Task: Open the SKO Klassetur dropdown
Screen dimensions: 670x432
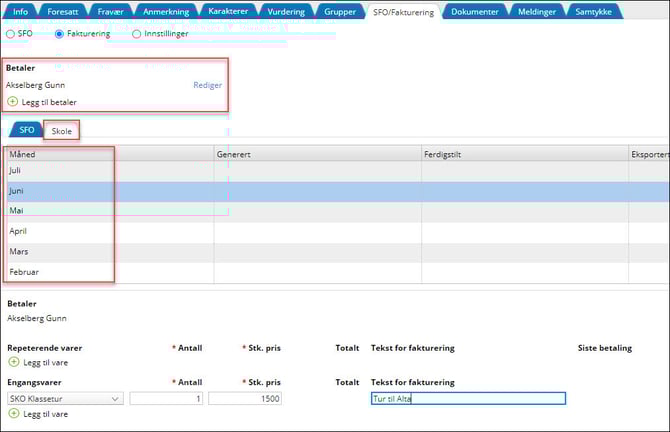Action: 65,398
